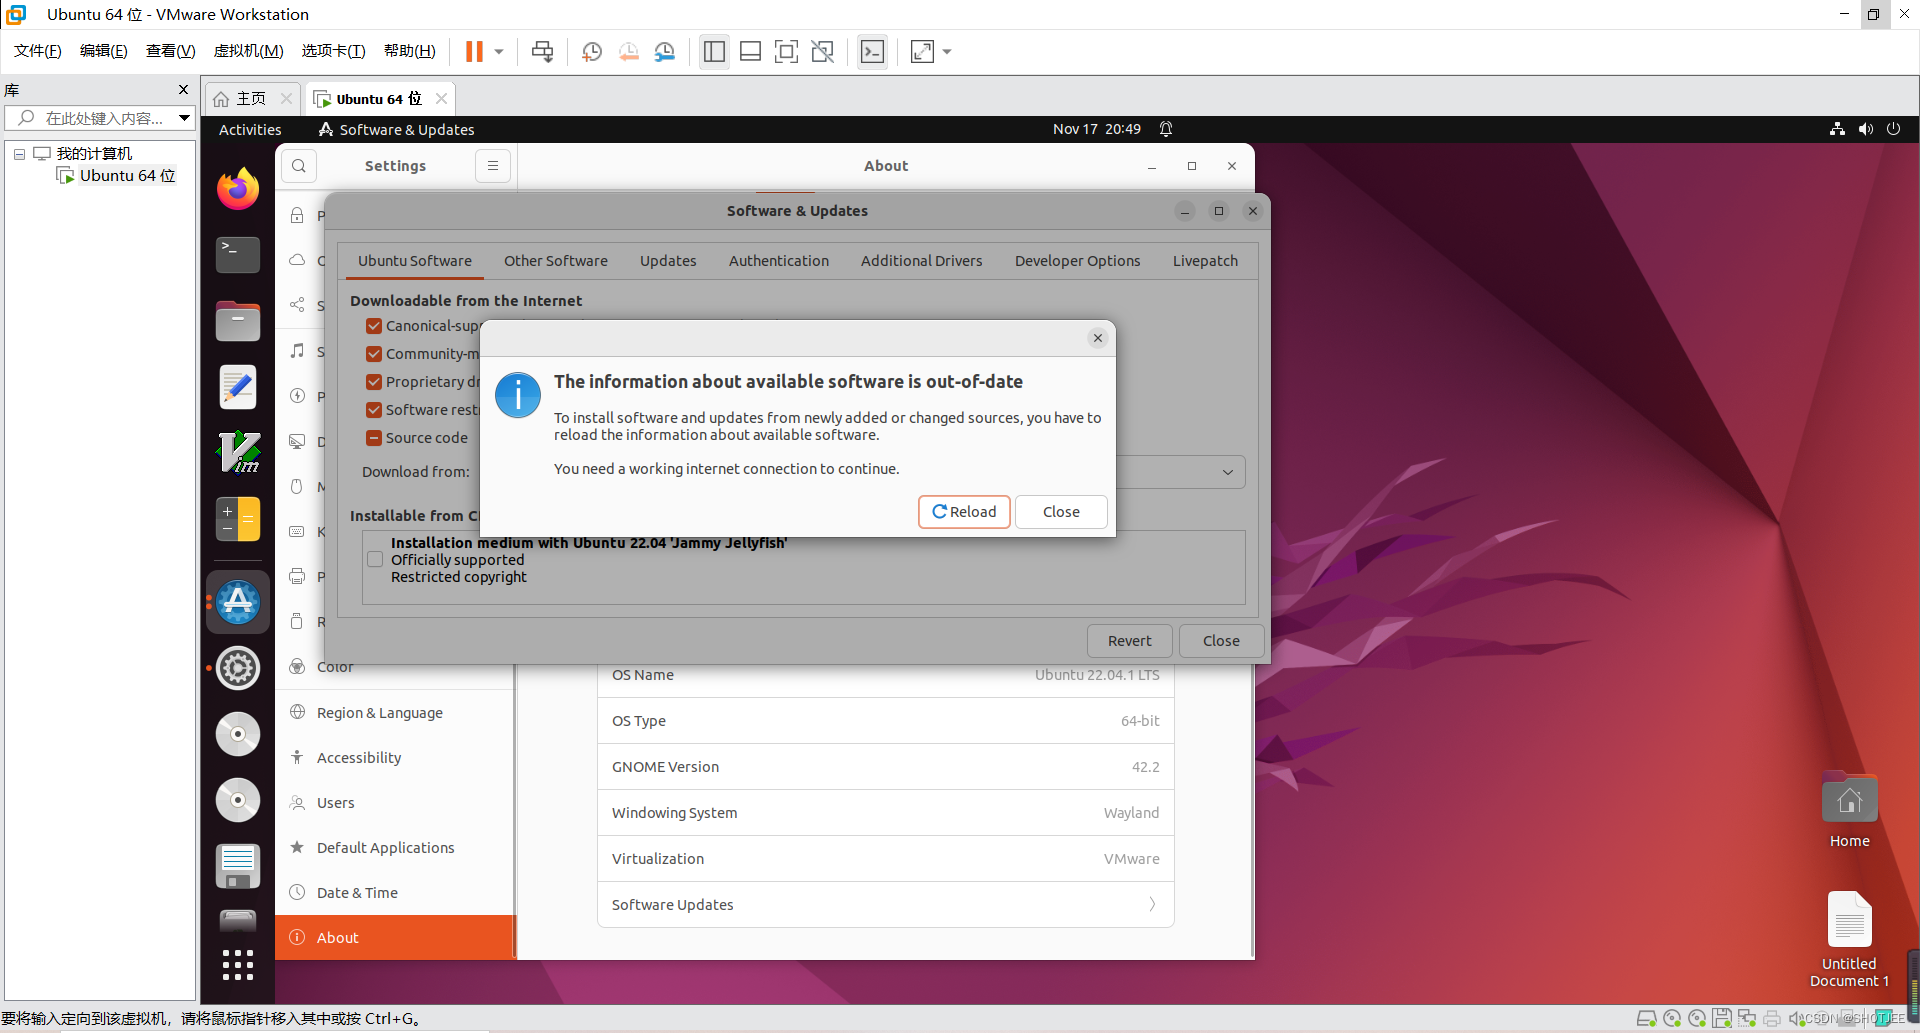1920x1033 pixels.
Task: Select the Authentication tab
Action: (779, 261)
